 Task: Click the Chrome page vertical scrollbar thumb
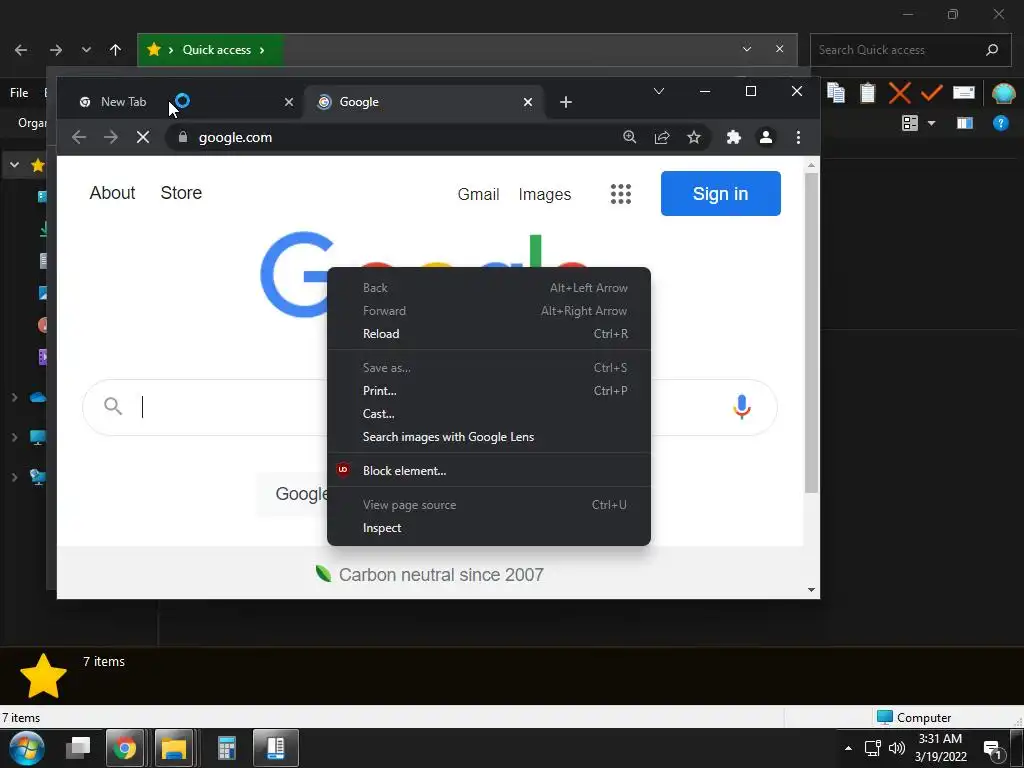tap(811, 333)
